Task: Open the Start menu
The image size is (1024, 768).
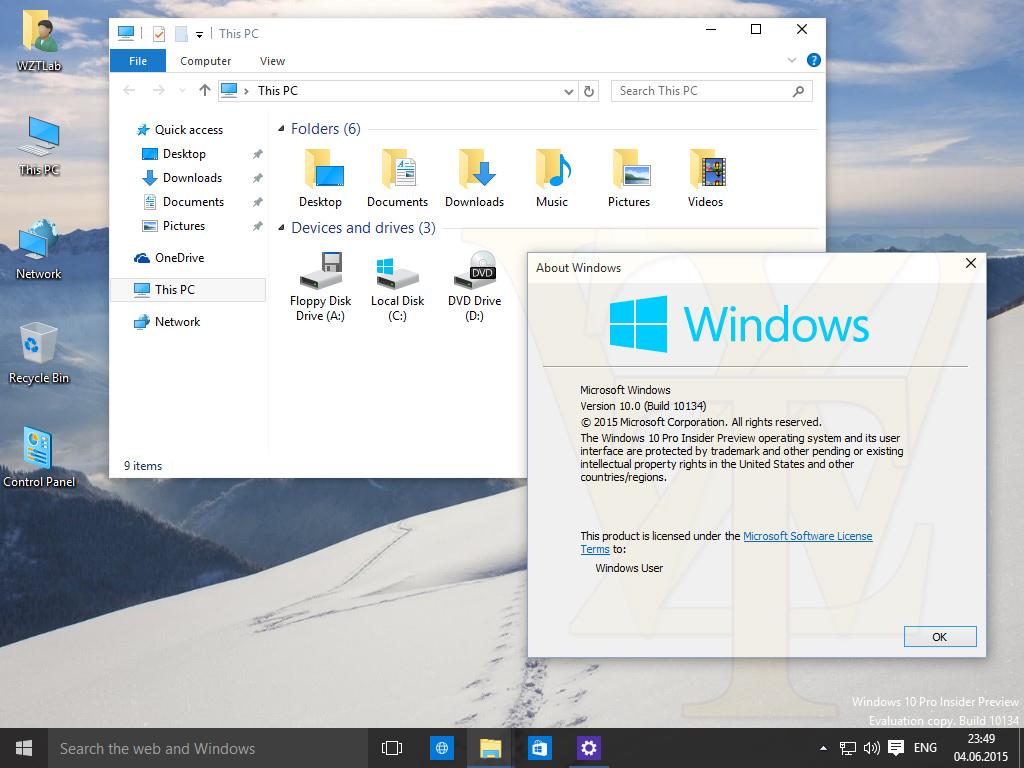Action: [x=24, y=748]
